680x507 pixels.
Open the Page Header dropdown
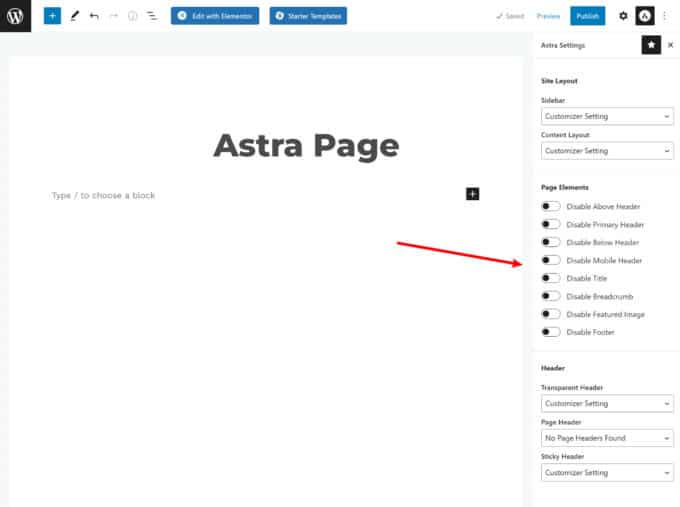(x=607, y=438)
